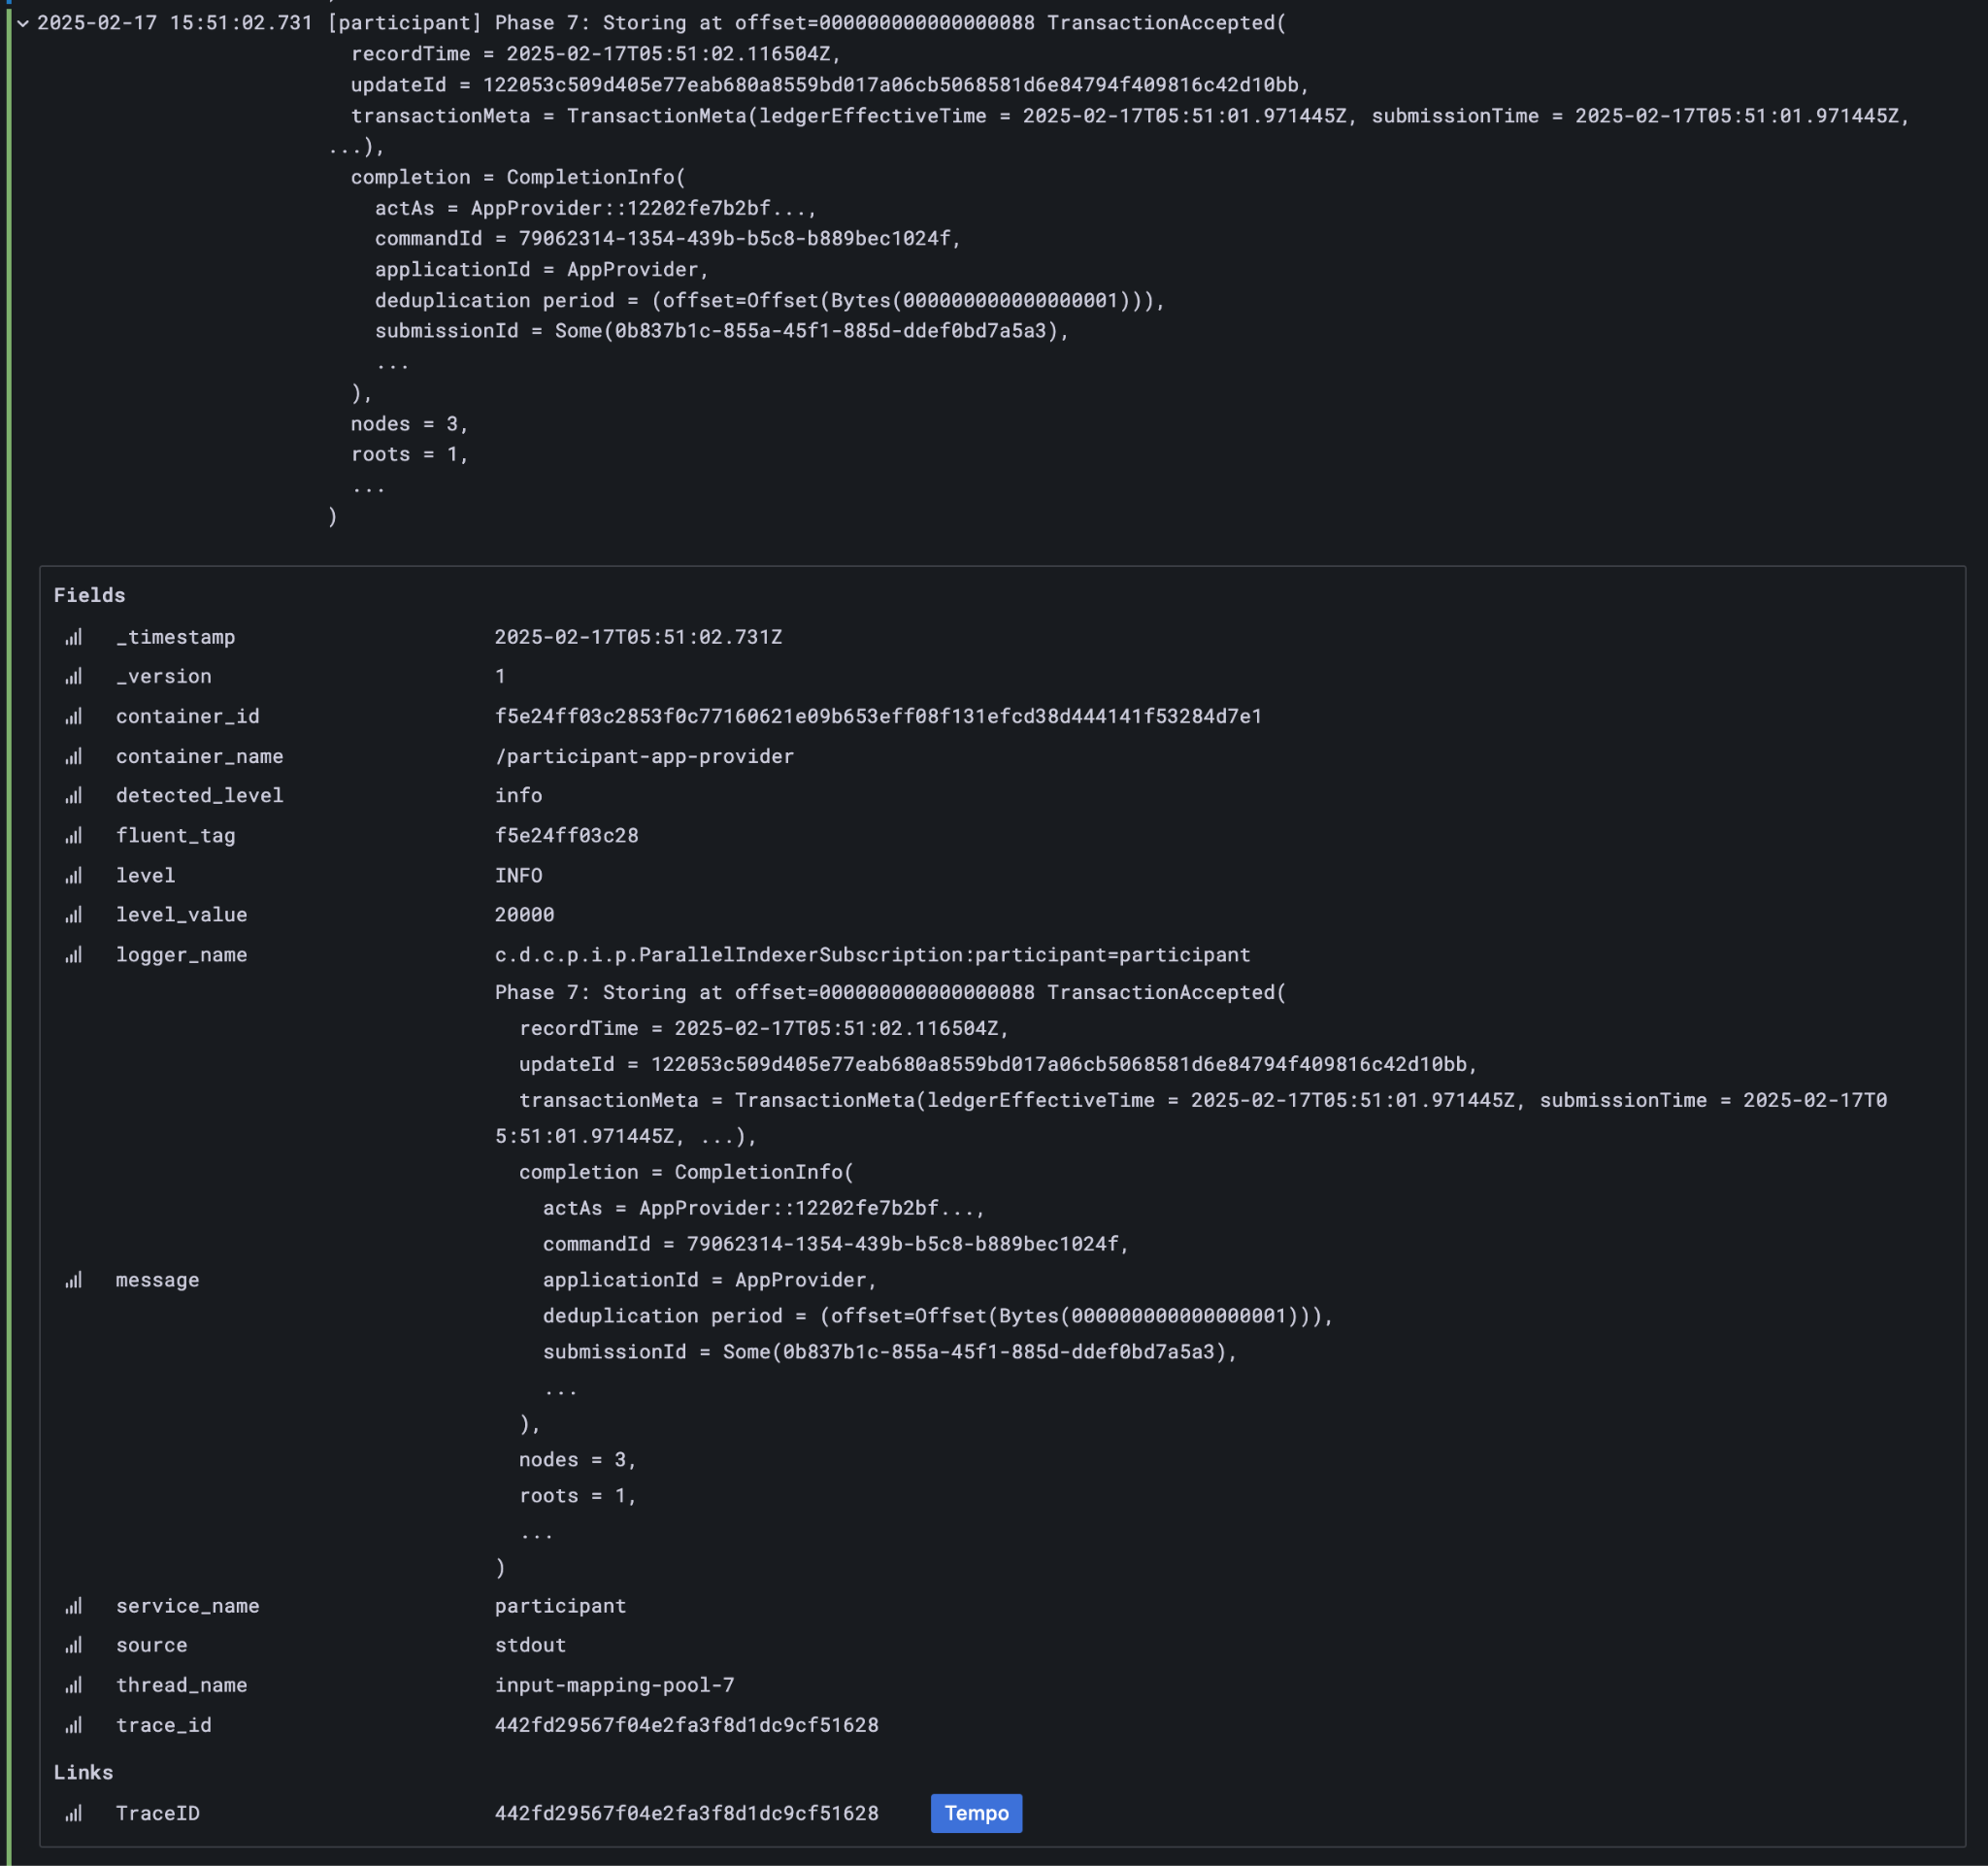1988x1866 pixels.
Task: Open stats for the _version field
Action: [x=74, y=676]
